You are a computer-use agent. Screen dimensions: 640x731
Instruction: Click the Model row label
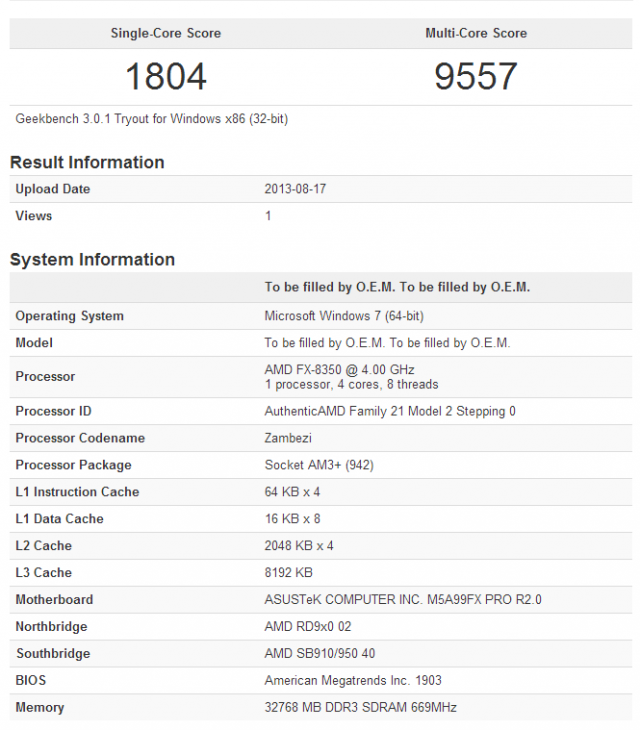[x=34, y=343]
